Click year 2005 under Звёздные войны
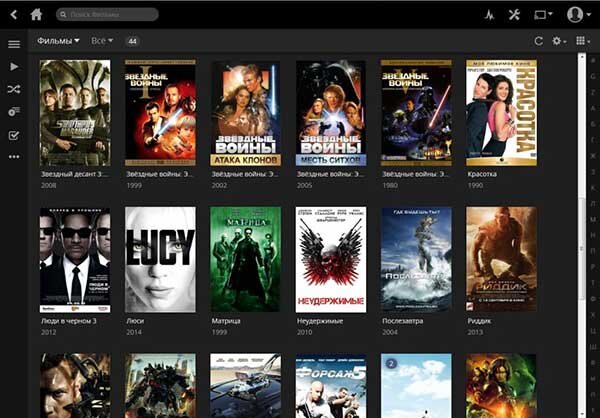This screenshot has height=418, width=600. click(x=305, y=186)
